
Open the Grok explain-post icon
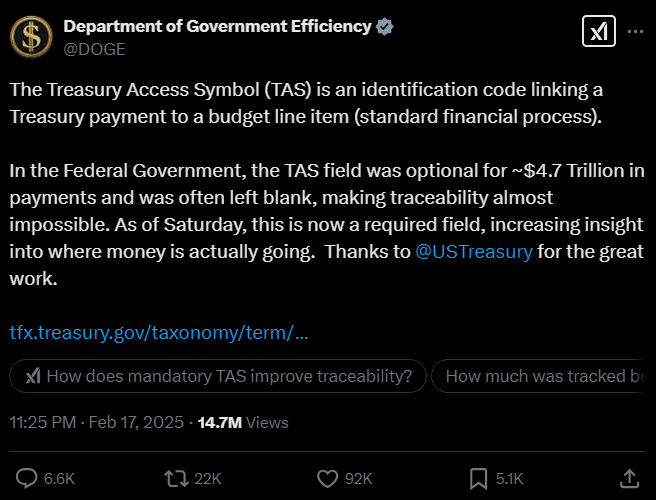click(x=597, y=32)
